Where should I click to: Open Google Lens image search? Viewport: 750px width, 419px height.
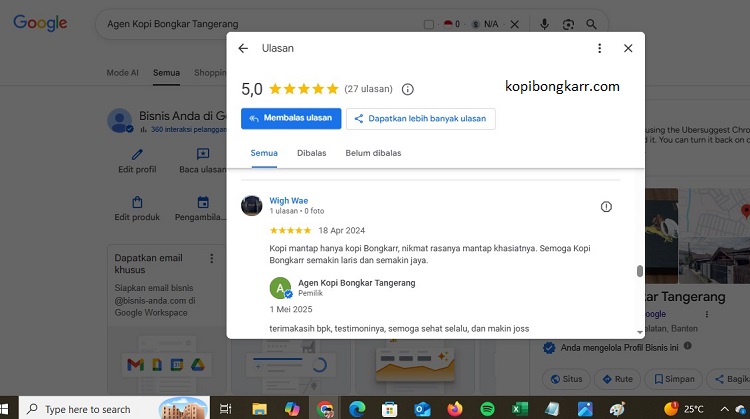(x=568, y=24)
